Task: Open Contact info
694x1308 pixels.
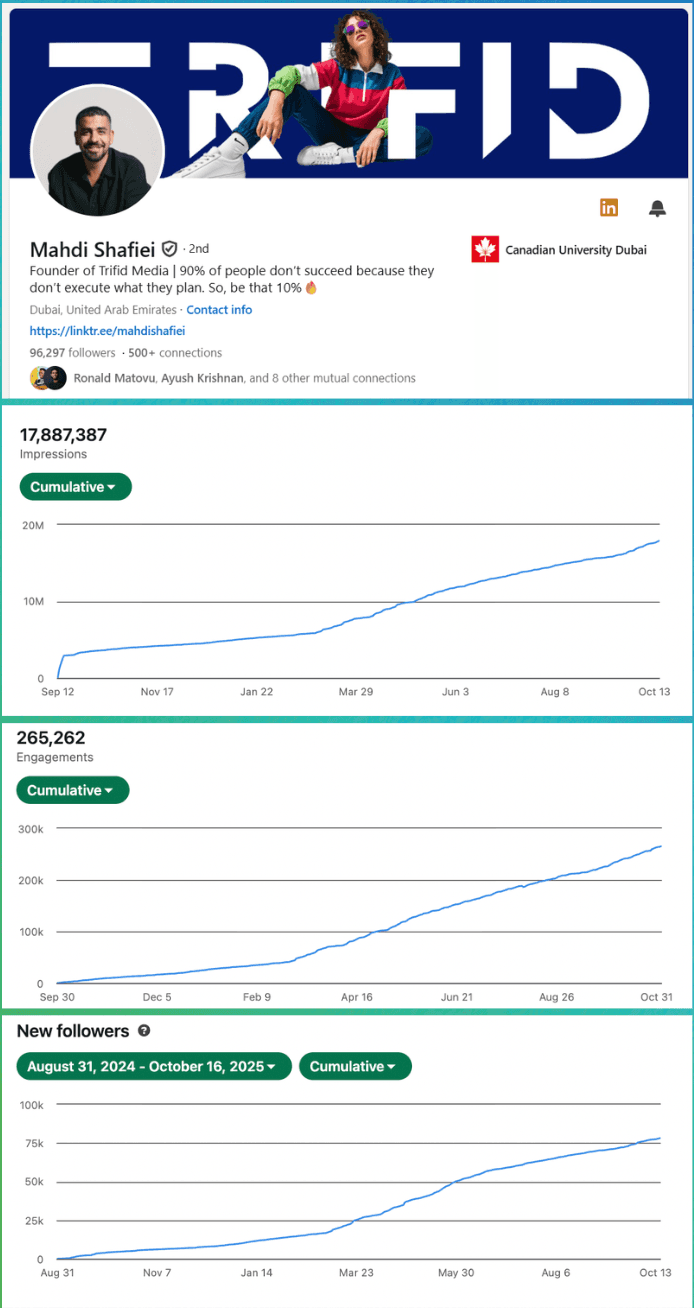Action: [x=219, y=309]
